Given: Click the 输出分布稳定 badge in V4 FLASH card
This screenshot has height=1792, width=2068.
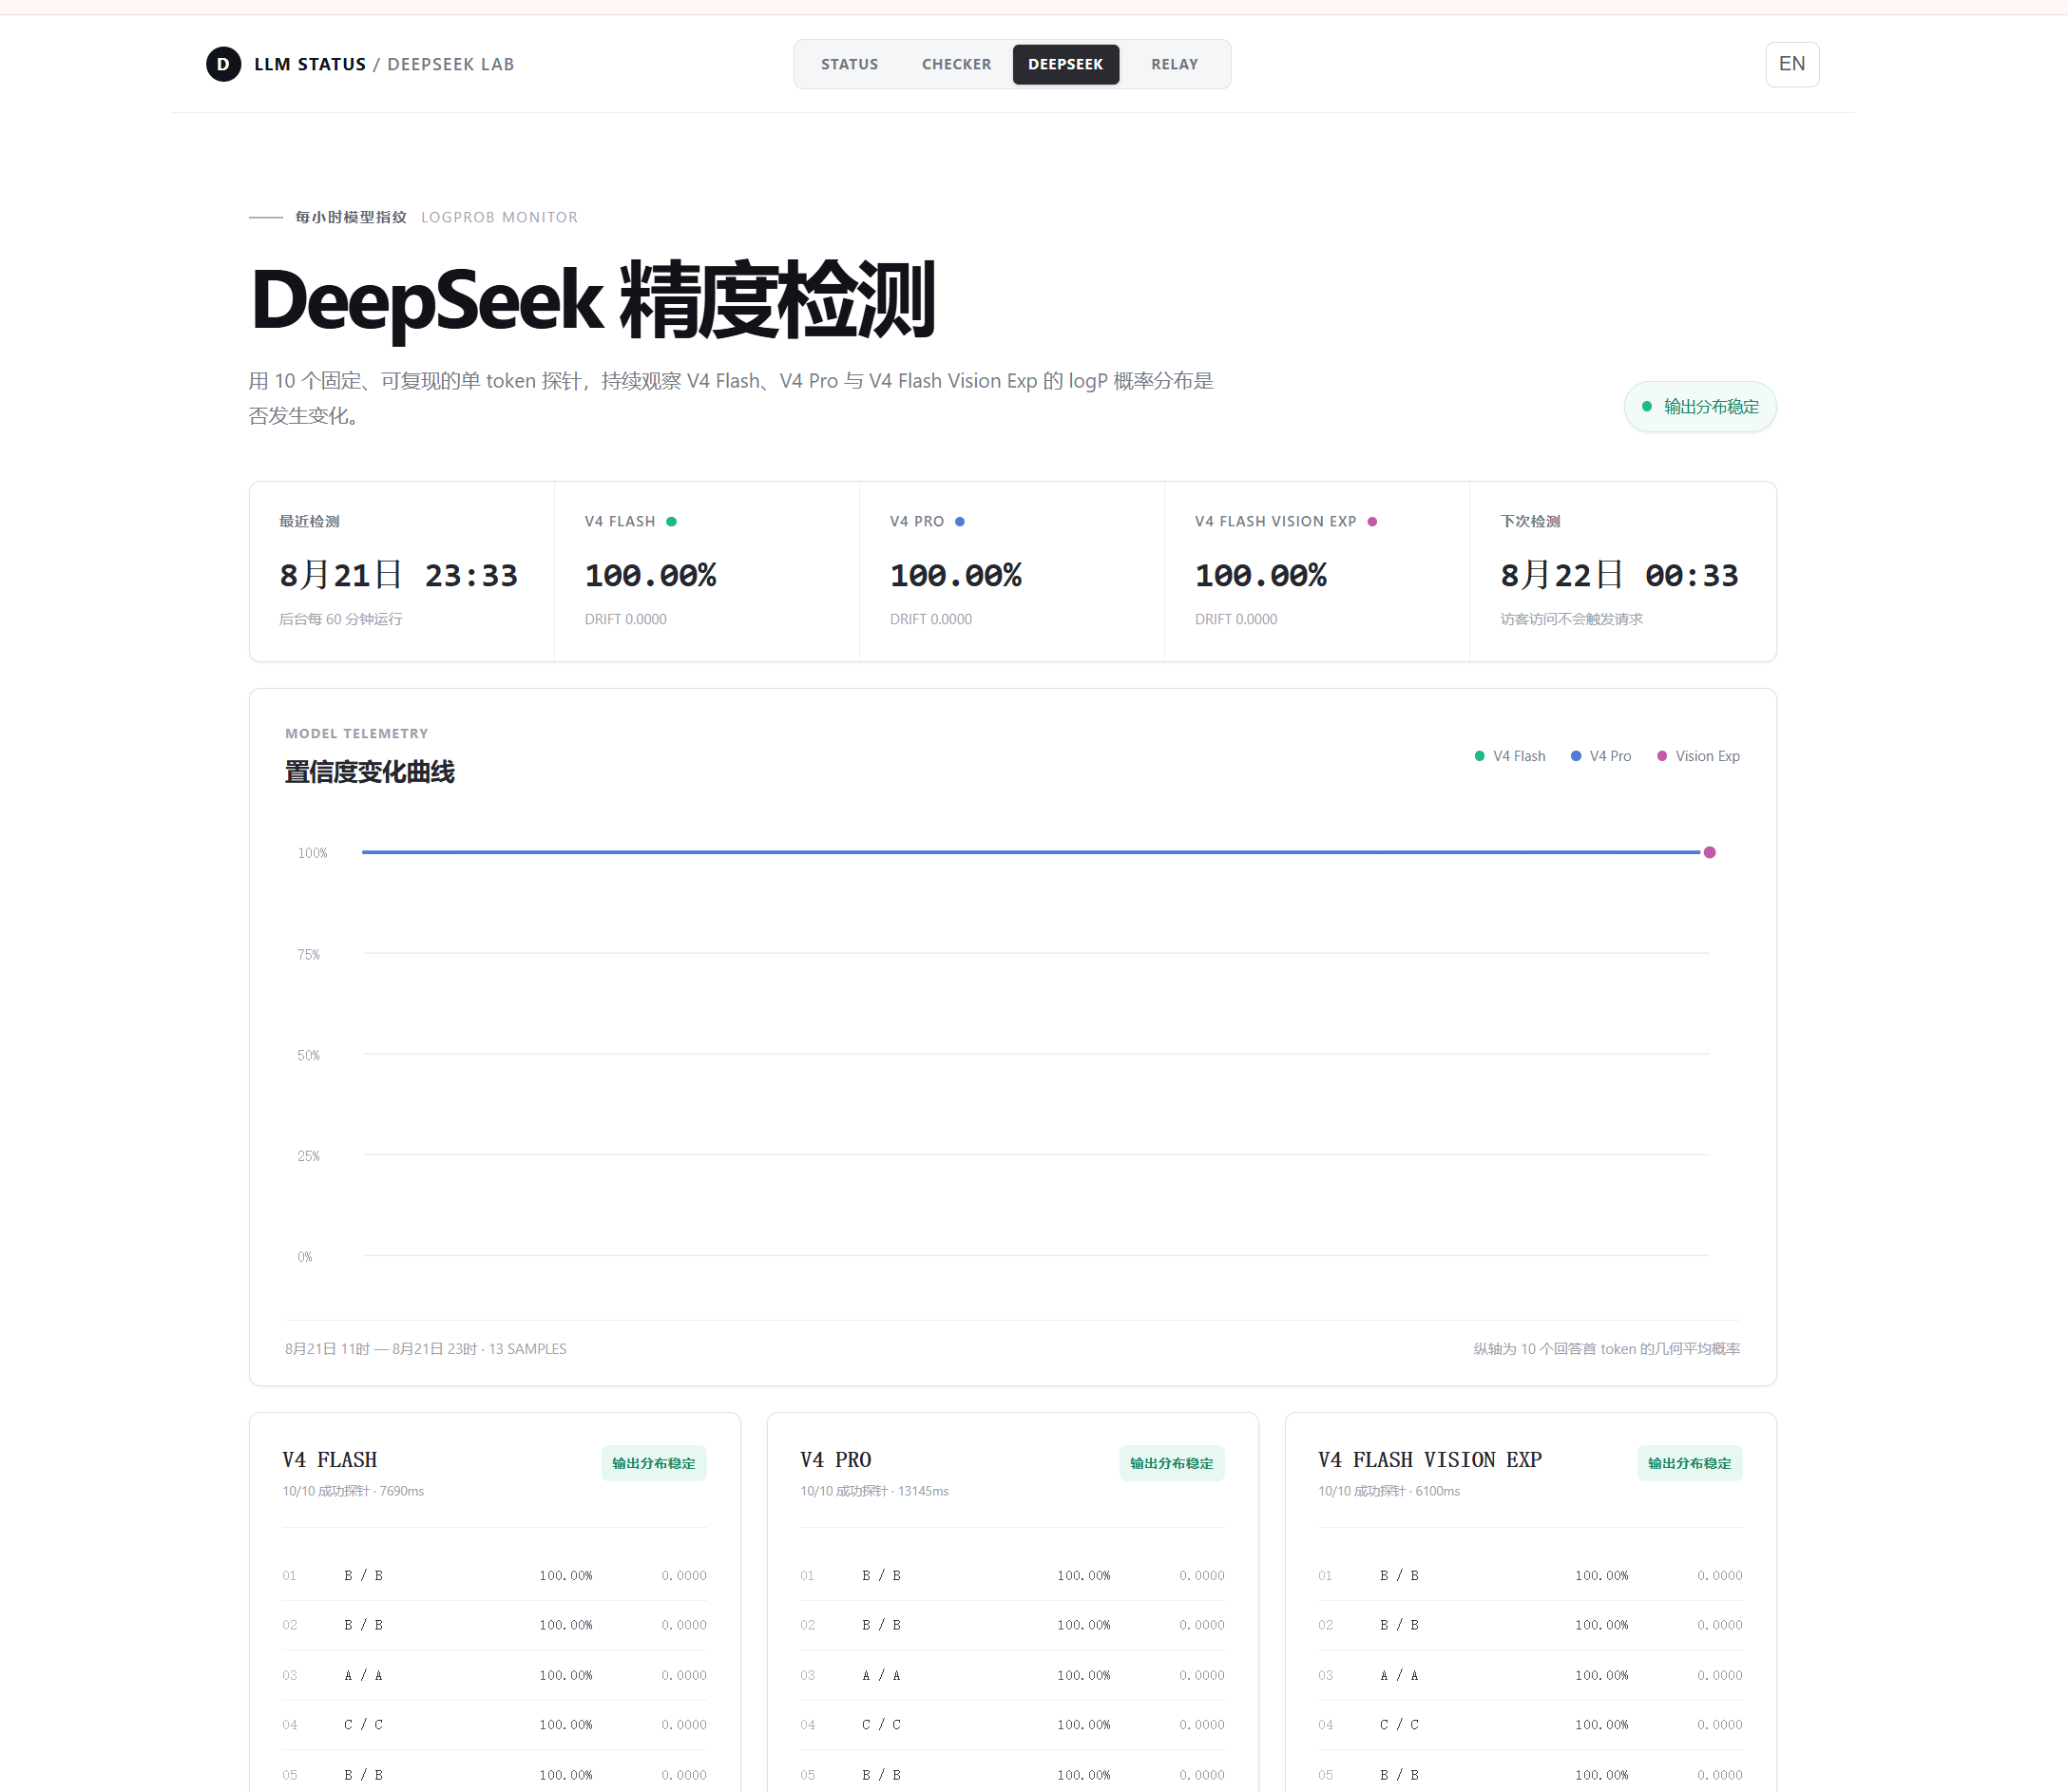Looking at the screenshot, I should pyautogui.click(x=654, y=1463).
